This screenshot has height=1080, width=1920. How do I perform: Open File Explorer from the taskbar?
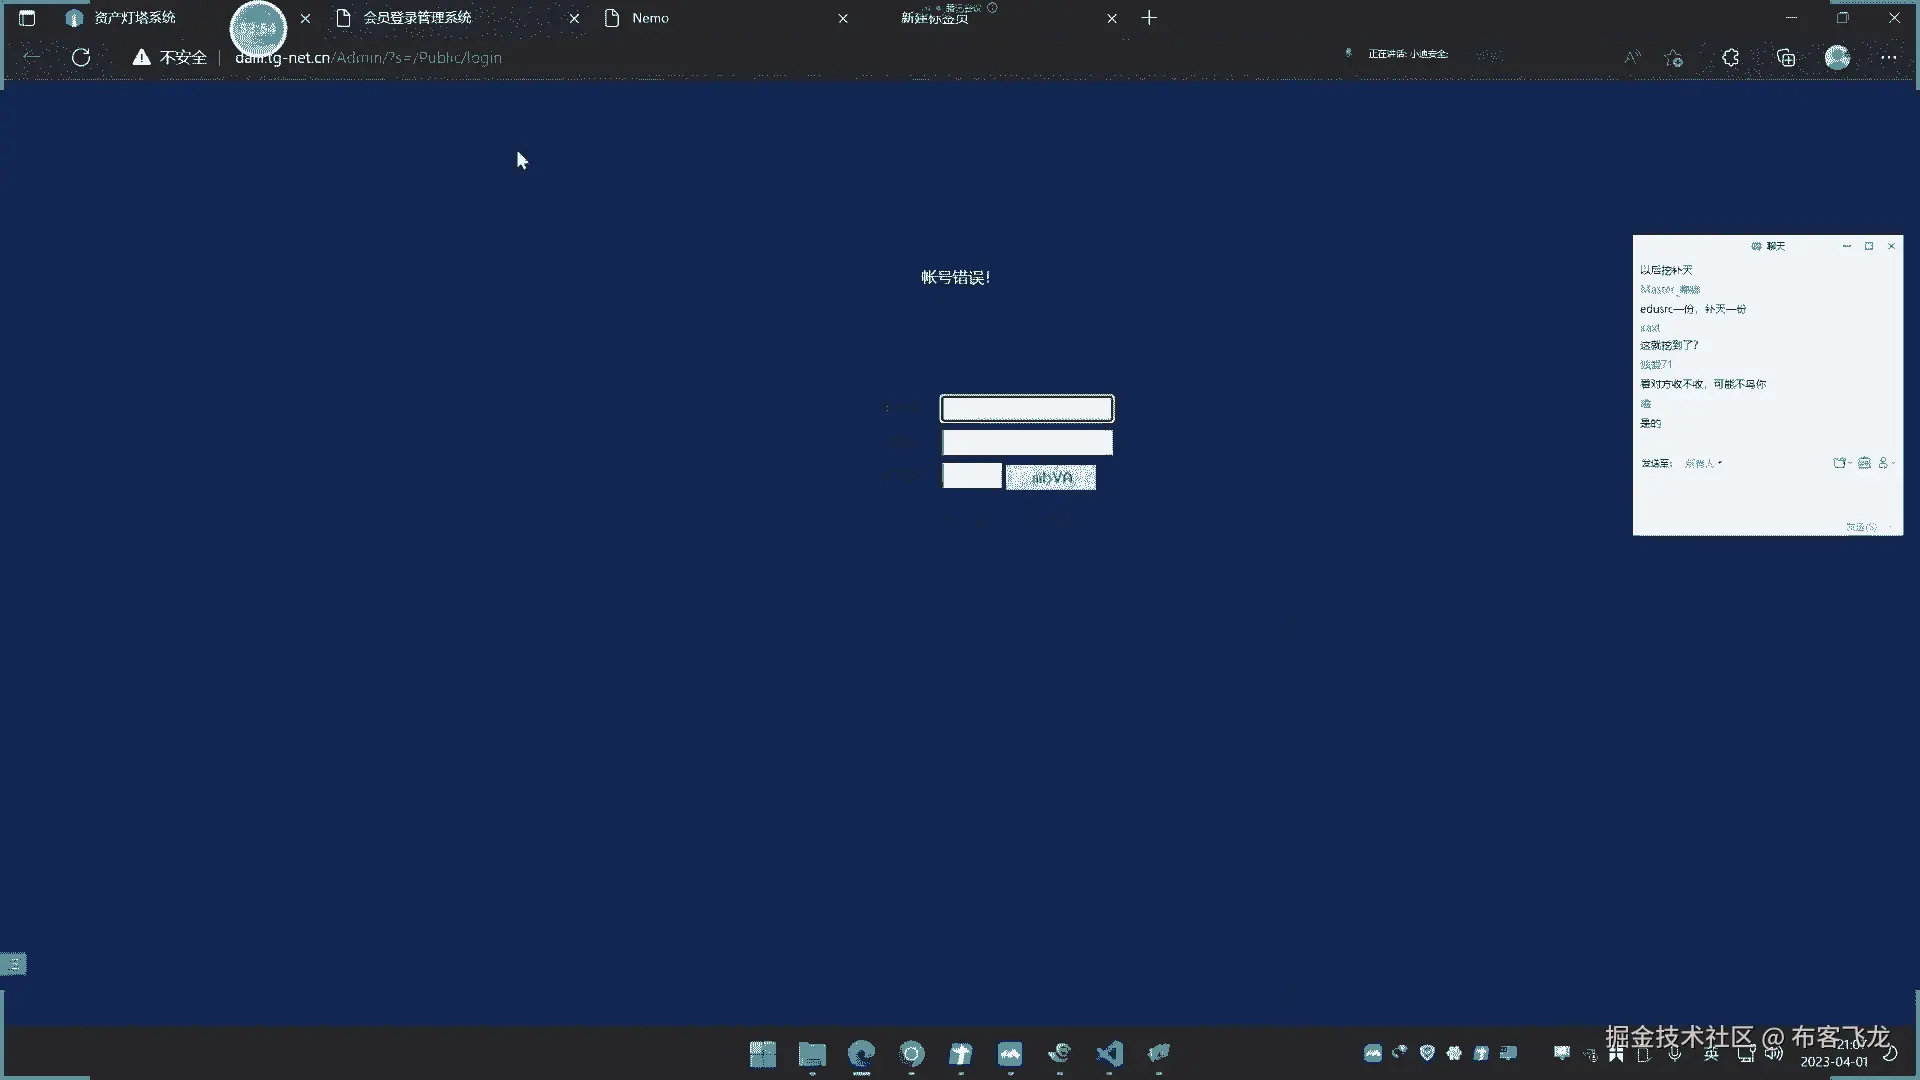coord(812,1053)
